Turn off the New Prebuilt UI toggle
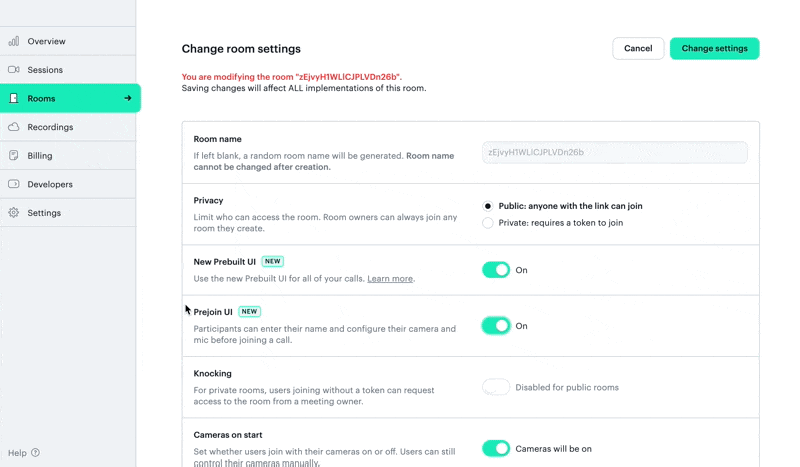The width and height of the screenshot is (800, 467). [496, 270]
